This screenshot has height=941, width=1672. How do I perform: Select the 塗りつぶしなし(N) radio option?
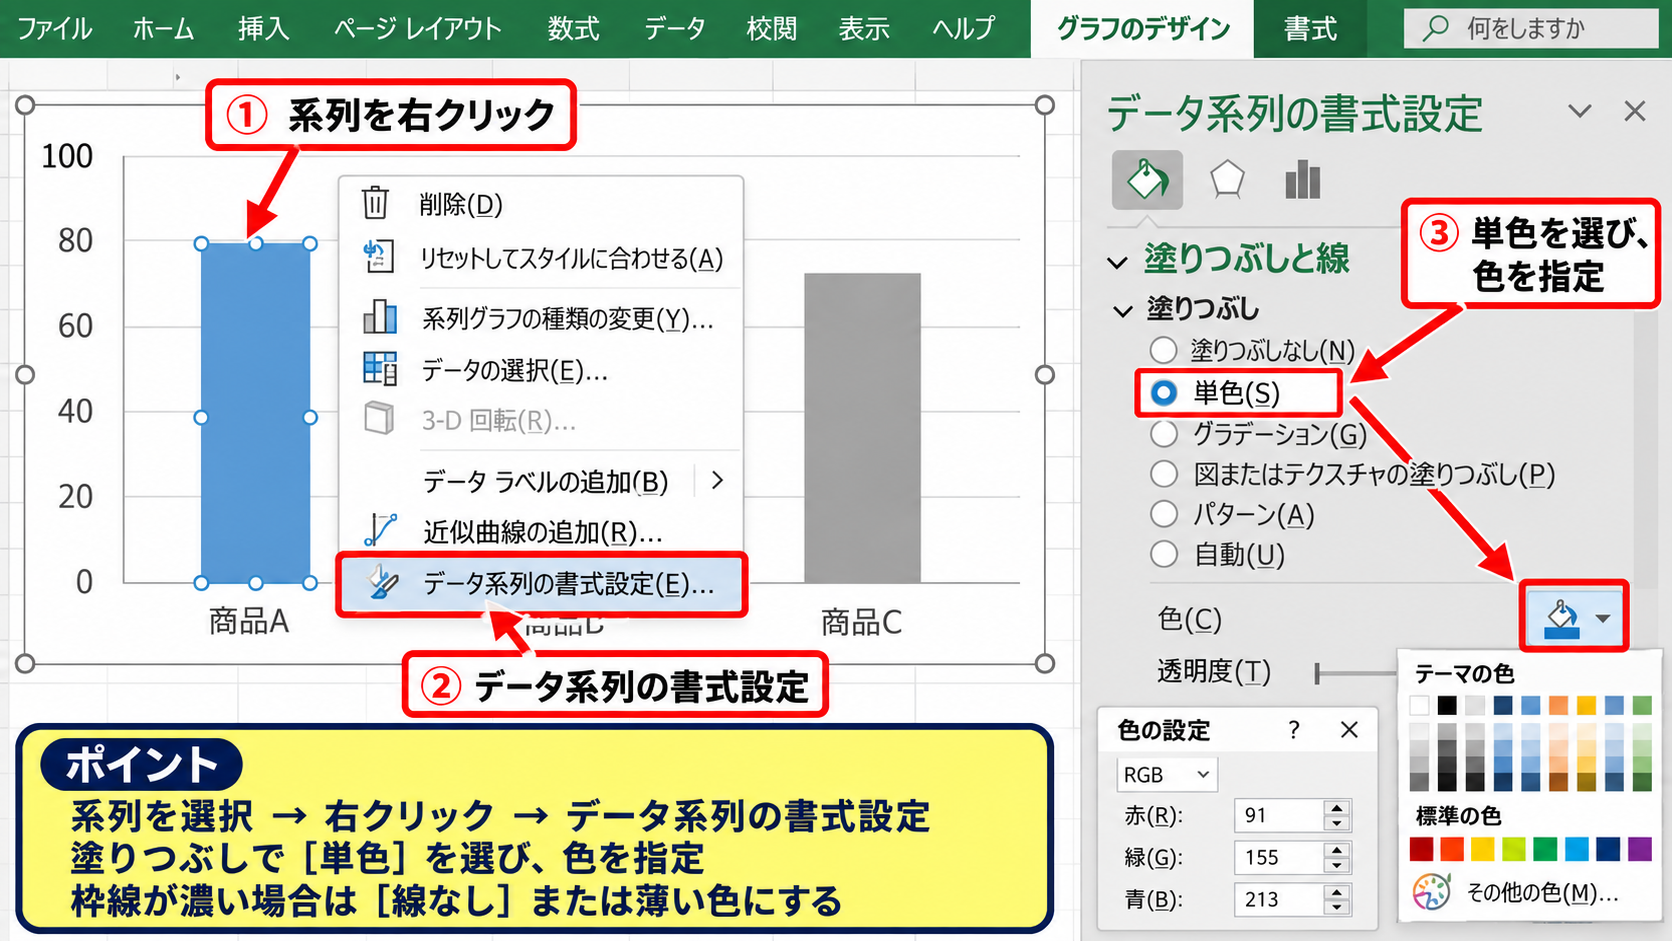[1163, 350]
